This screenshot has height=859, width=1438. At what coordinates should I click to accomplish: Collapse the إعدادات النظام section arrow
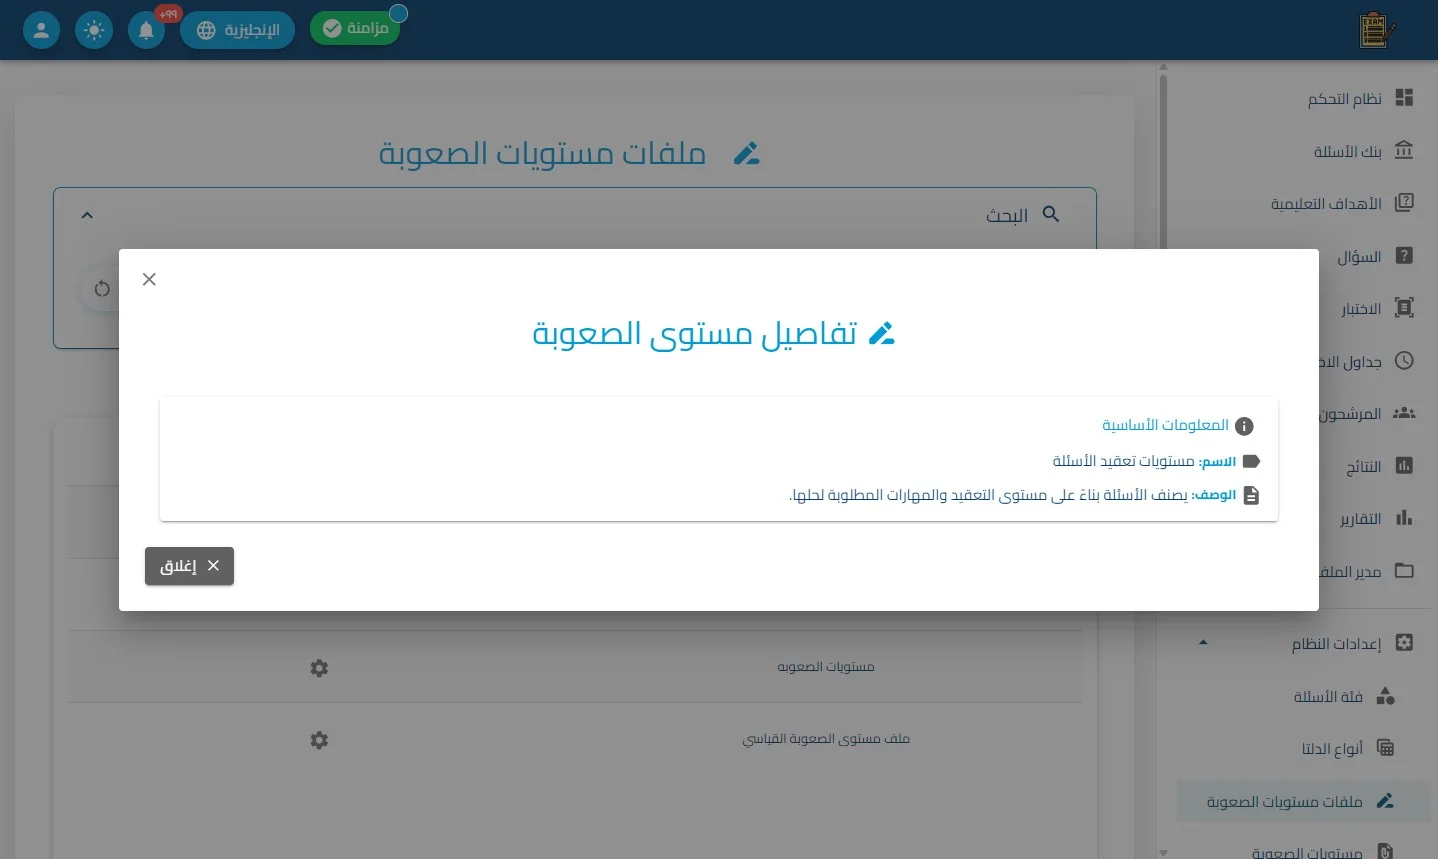[x=1203, y=643]
